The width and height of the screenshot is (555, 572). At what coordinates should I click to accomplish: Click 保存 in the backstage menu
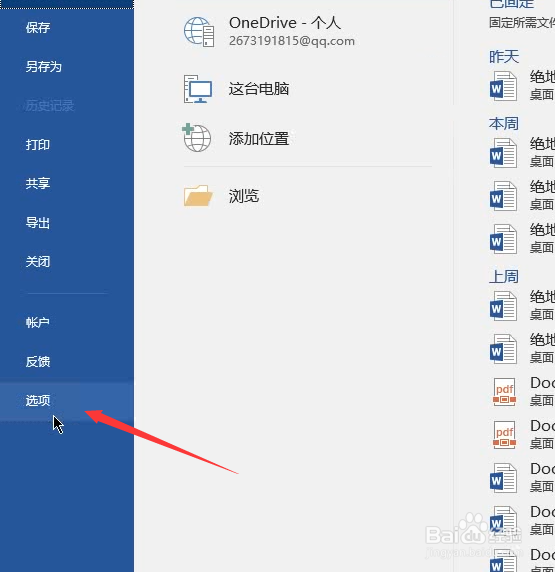[38, 28]
